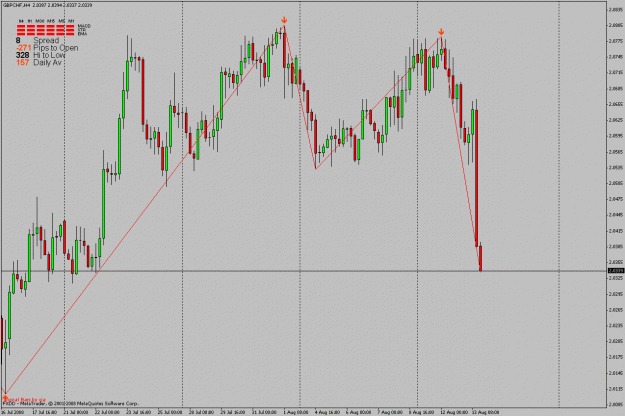The width and height of the screenshot is (625, 416).
Task: Click the 157 daily average value
Action: point(23,63)
